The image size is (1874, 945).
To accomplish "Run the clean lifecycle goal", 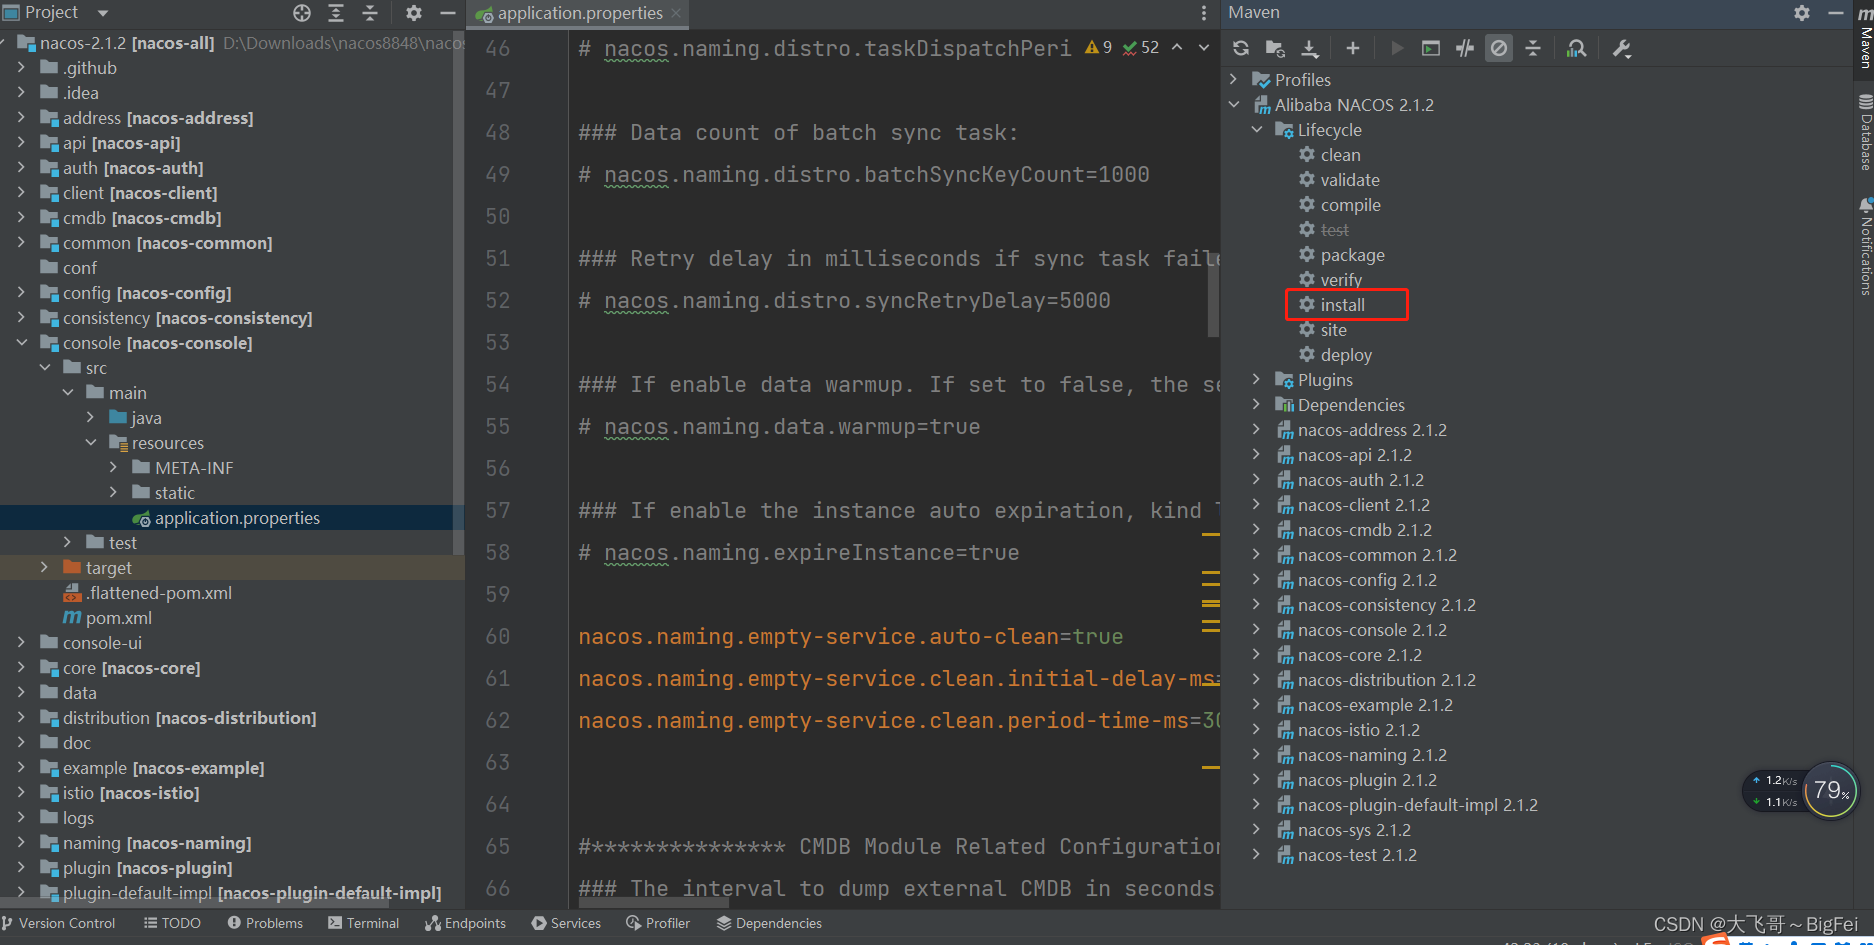I will tap(1340, 155).
